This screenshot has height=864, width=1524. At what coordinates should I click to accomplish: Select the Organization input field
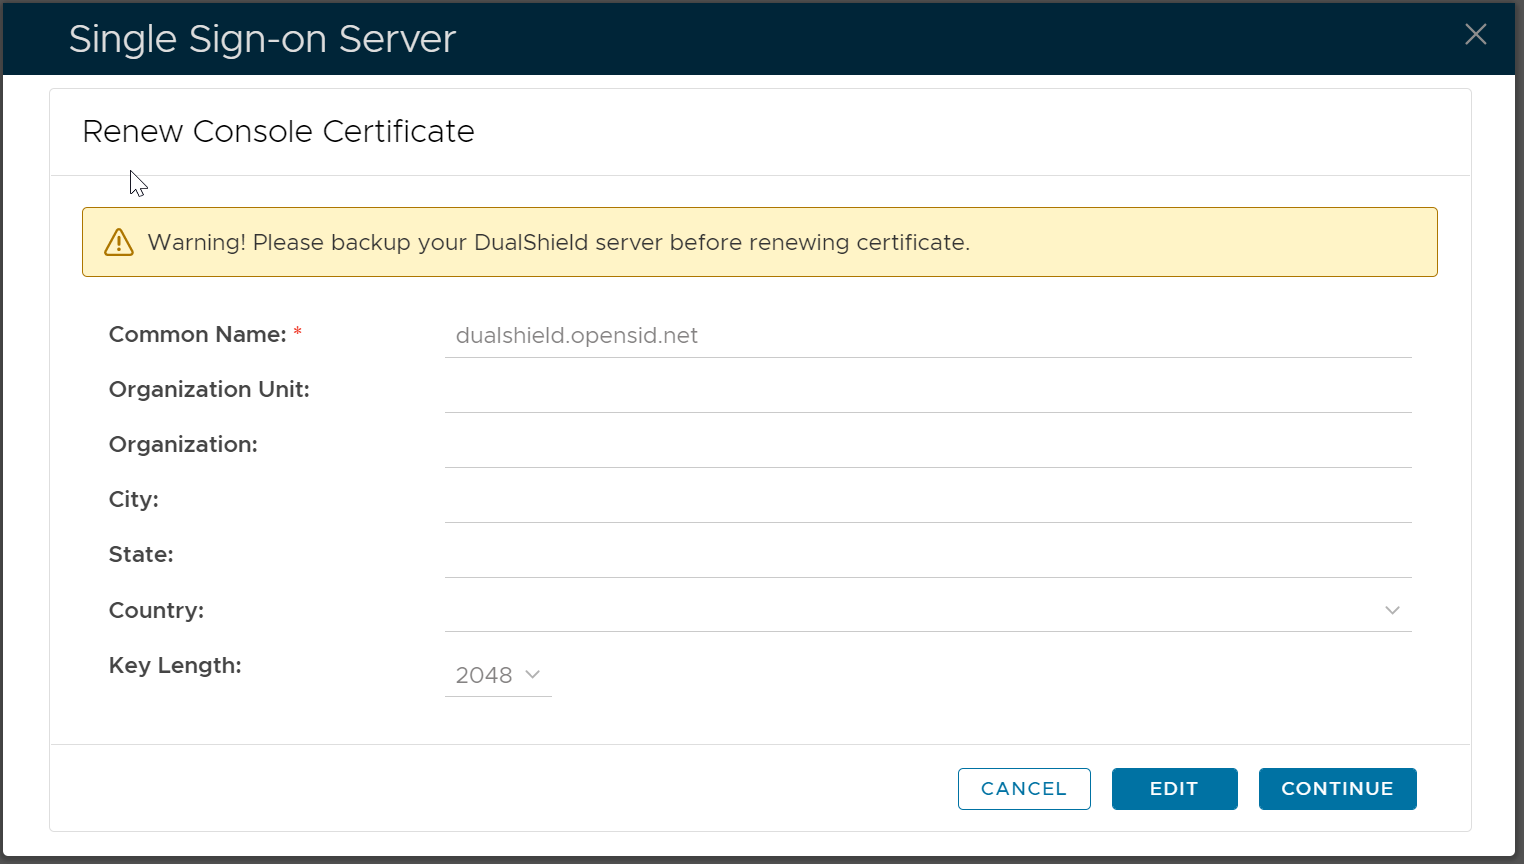point(927,446)
